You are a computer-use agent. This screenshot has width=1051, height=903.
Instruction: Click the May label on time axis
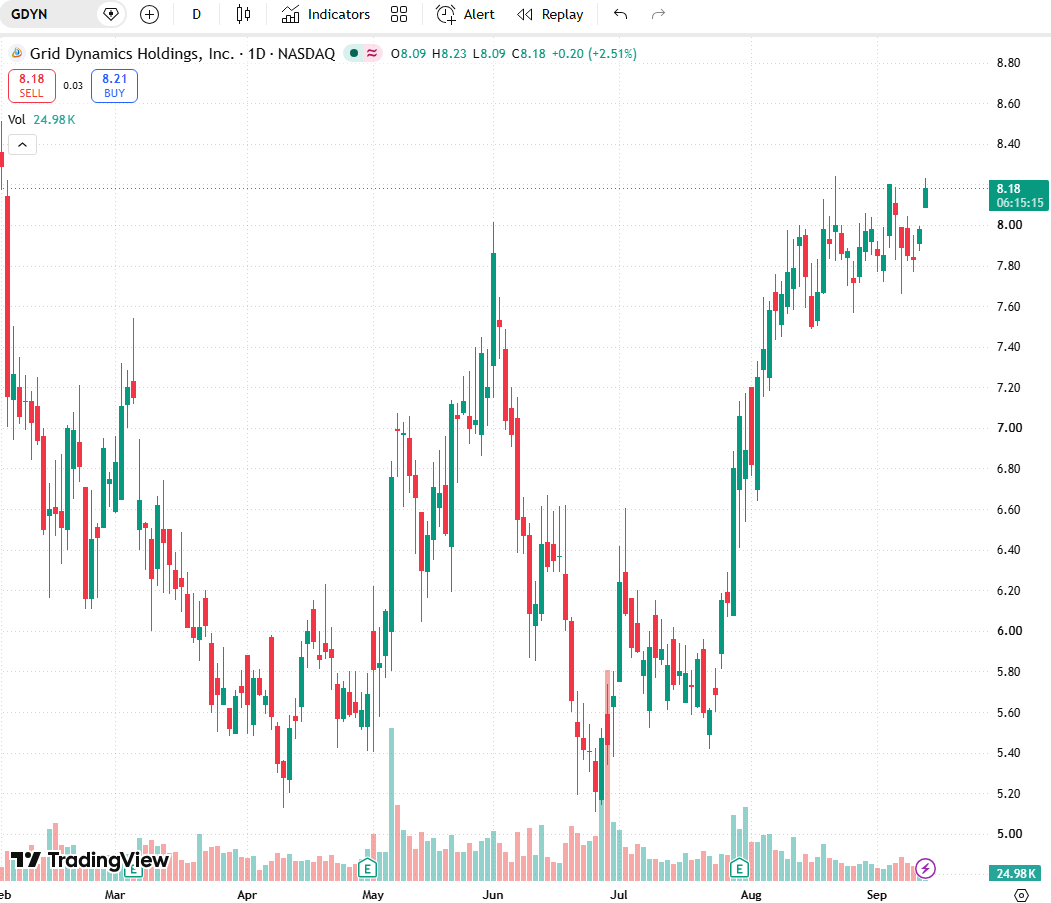tap(373, 895)
